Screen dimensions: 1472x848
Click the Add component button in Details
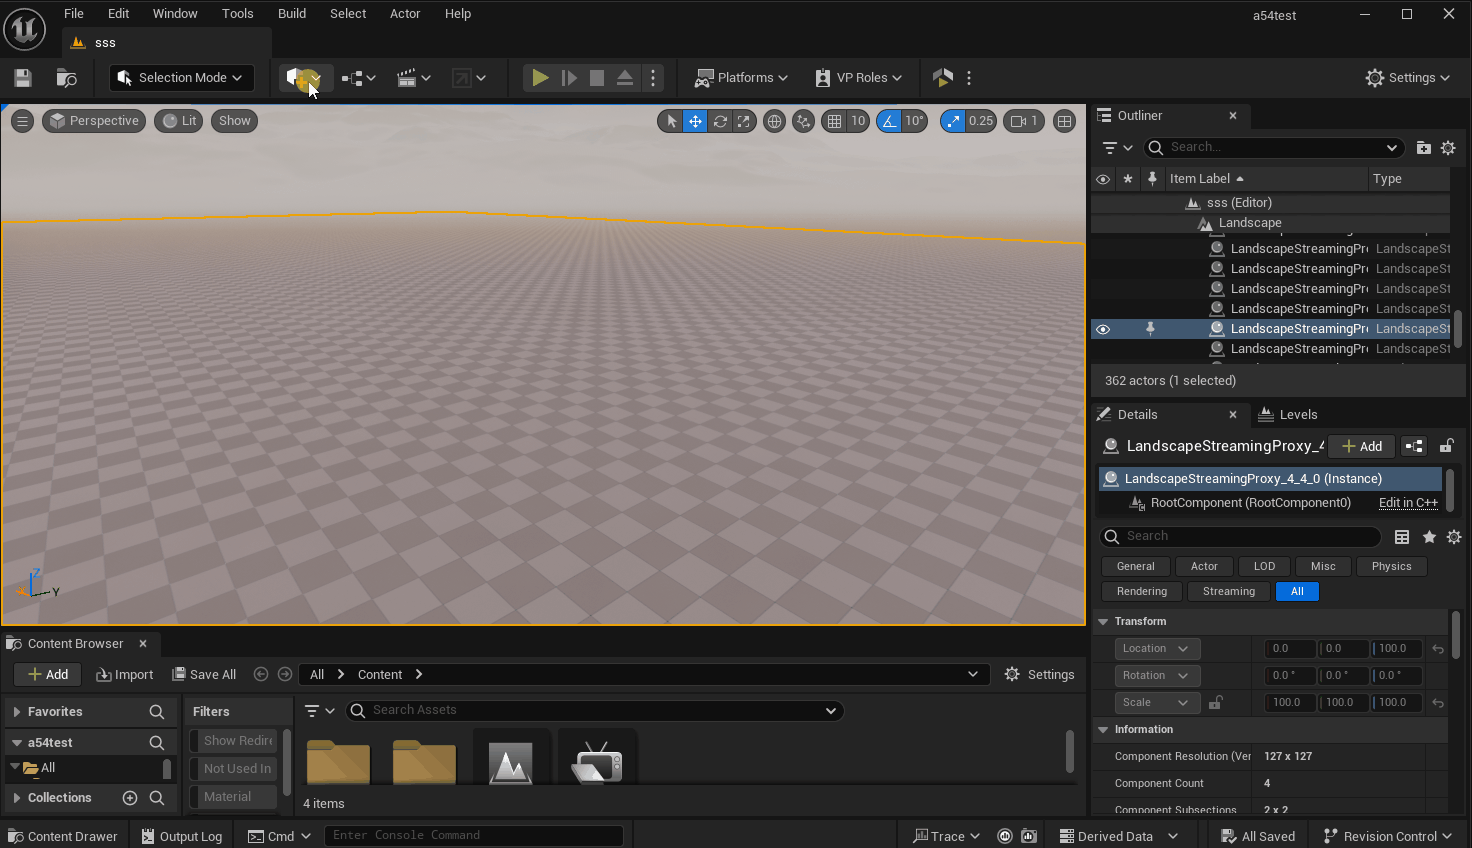point(1362,447)
